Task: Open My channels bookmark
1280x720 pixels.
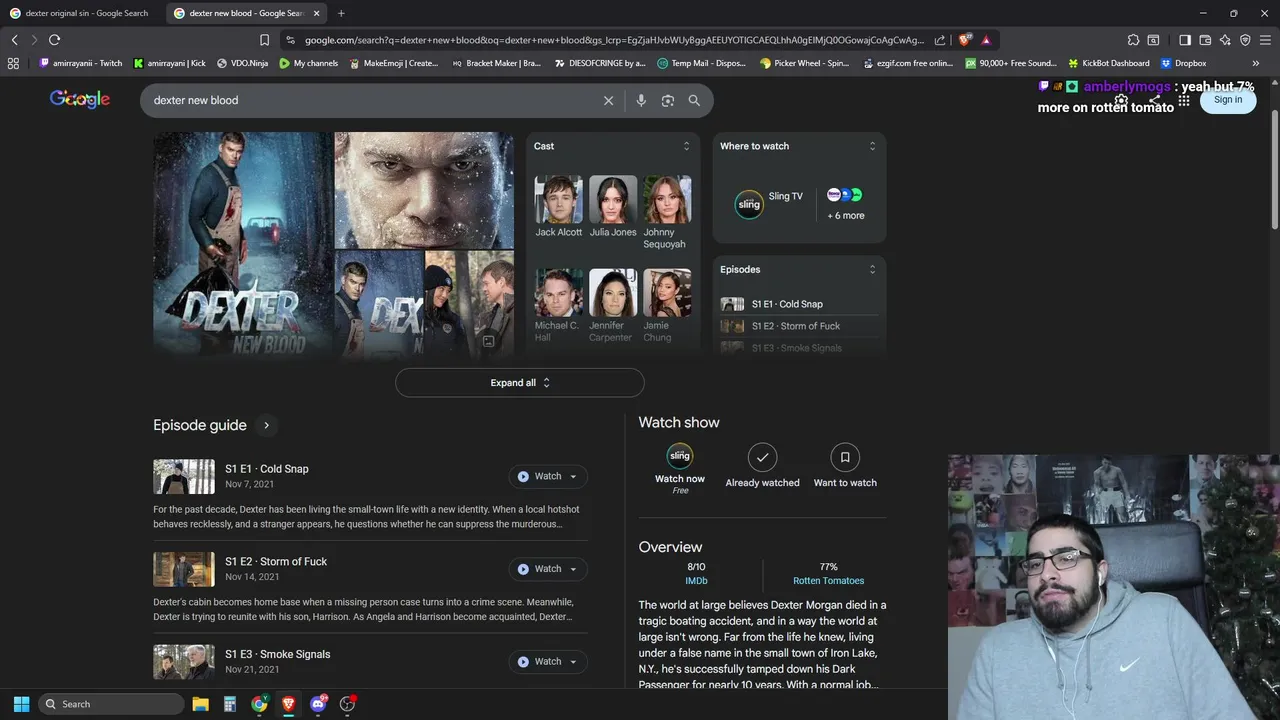Action: [x=309, y=63]
